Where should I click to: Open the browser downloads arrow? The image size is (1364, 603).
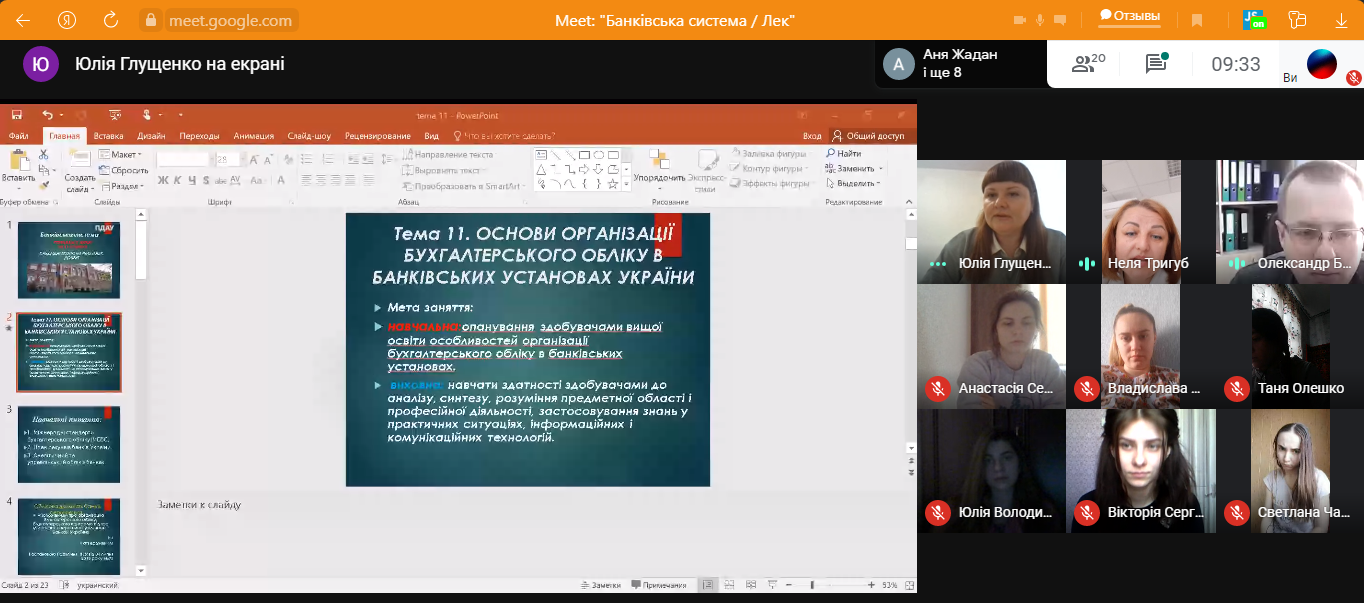(x=1341, y=20)
